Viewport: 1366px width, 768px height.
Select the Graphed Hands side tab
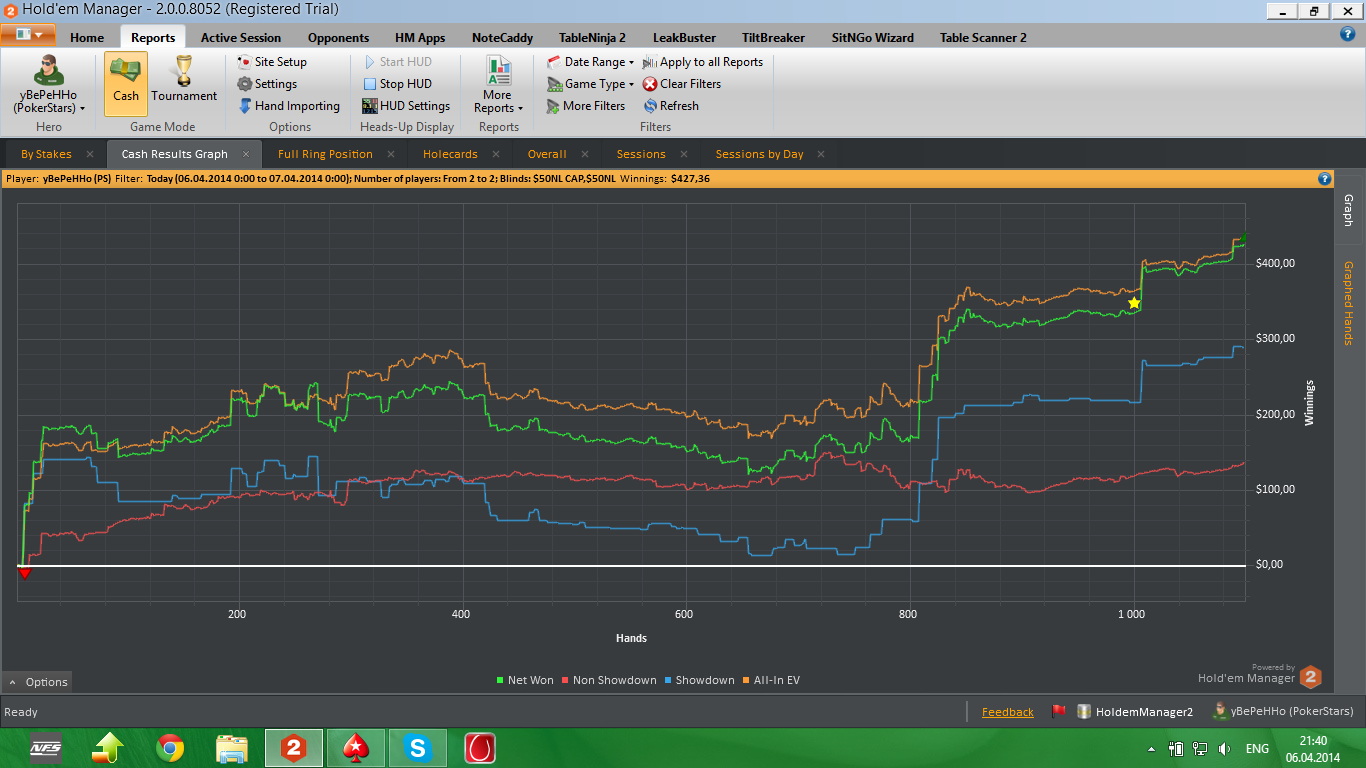[x=1347, y=303]
